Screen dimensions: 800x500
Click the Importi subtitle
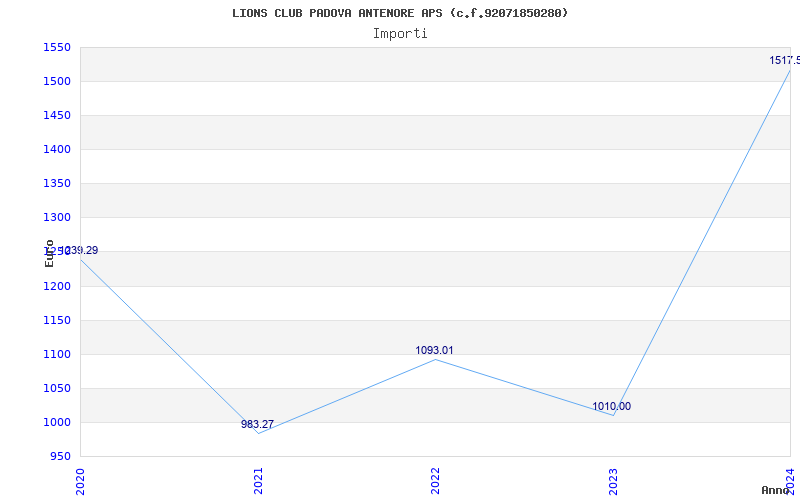point(400,34)
